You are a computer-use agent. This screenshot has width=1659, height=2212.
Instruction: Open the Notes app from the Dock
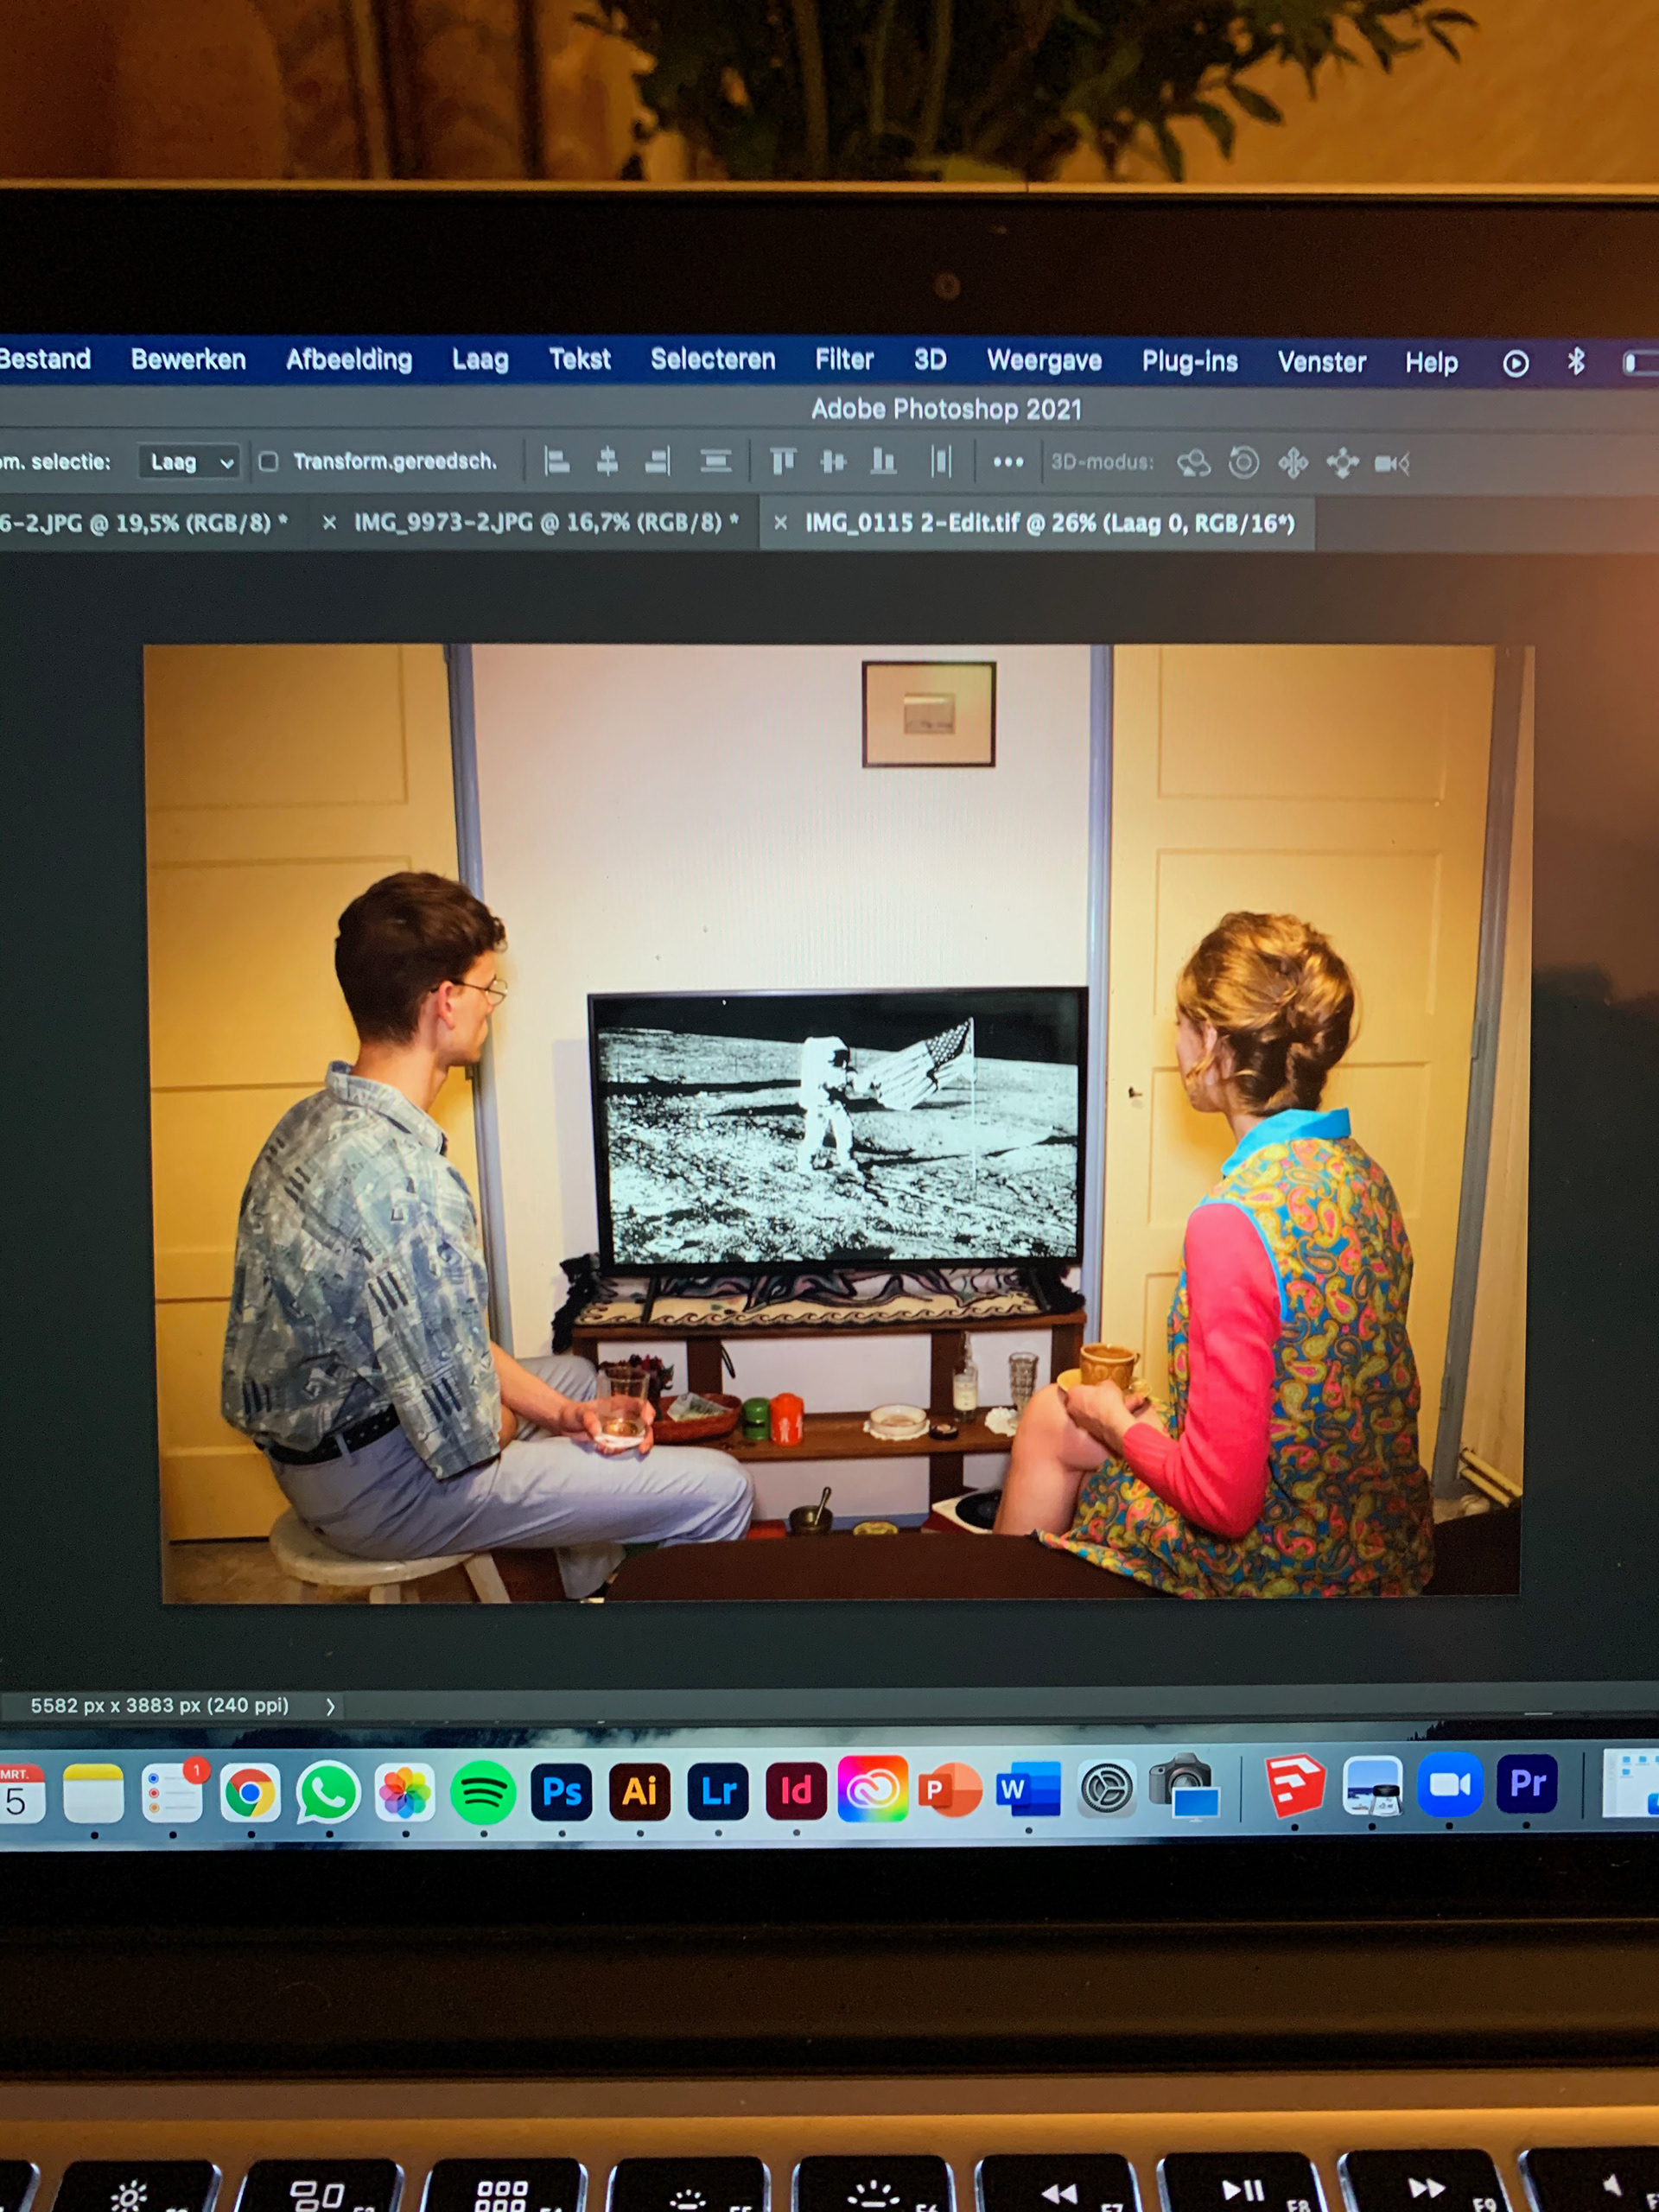[93, 1794]
